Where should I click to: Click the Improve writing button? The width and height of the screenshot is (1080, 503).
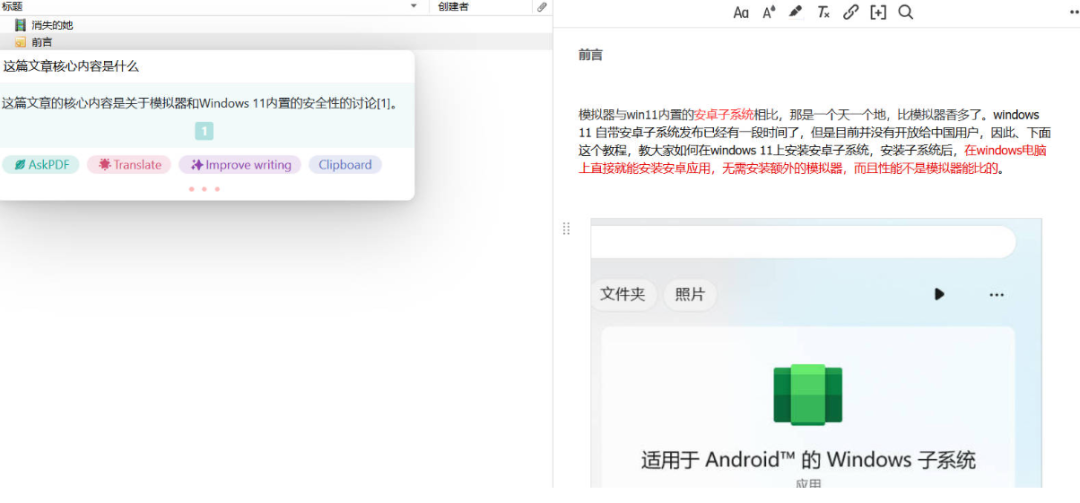(x=240, y=165)
